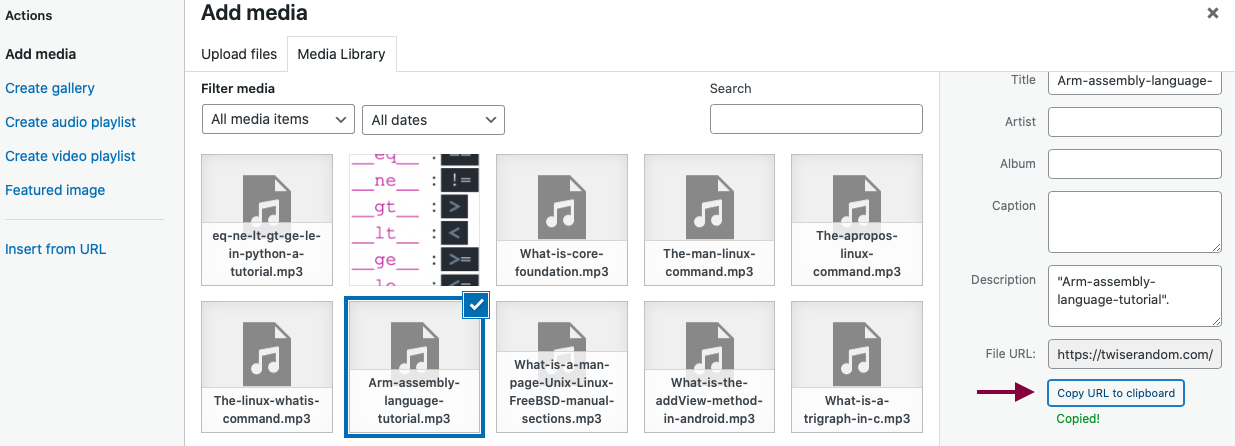Click the Arm-assembly-language-tutorial.mp3 selected item

pos(414,367)
